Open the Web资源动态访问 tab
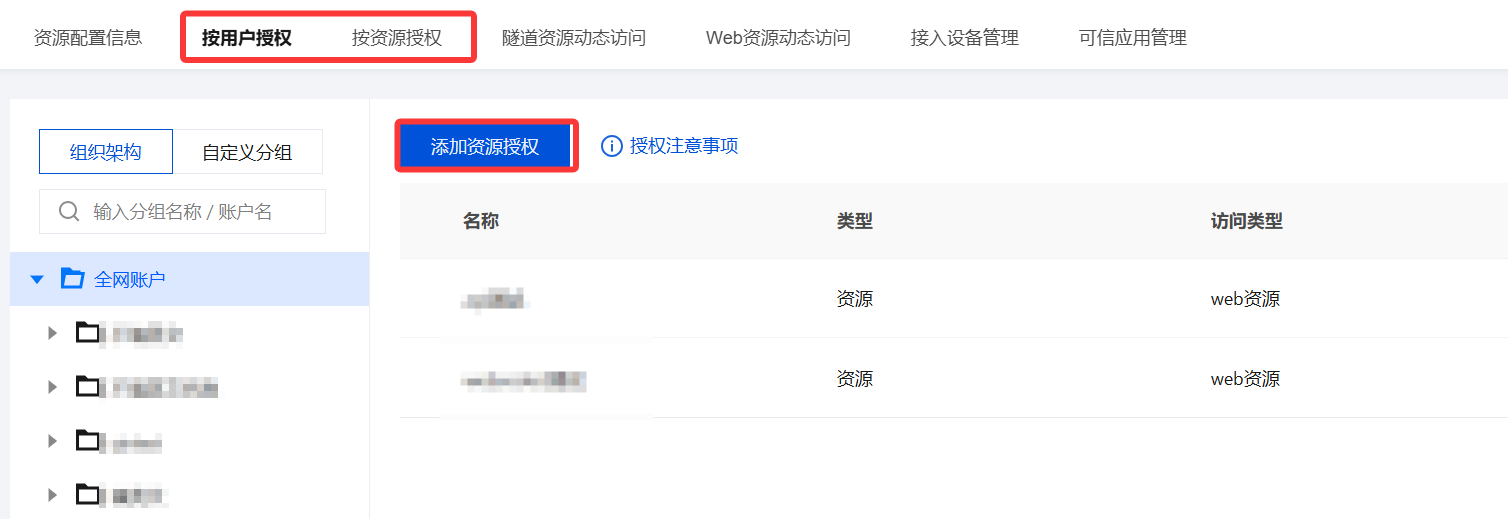Screen dimensions: 1508x519 [778, 38]
